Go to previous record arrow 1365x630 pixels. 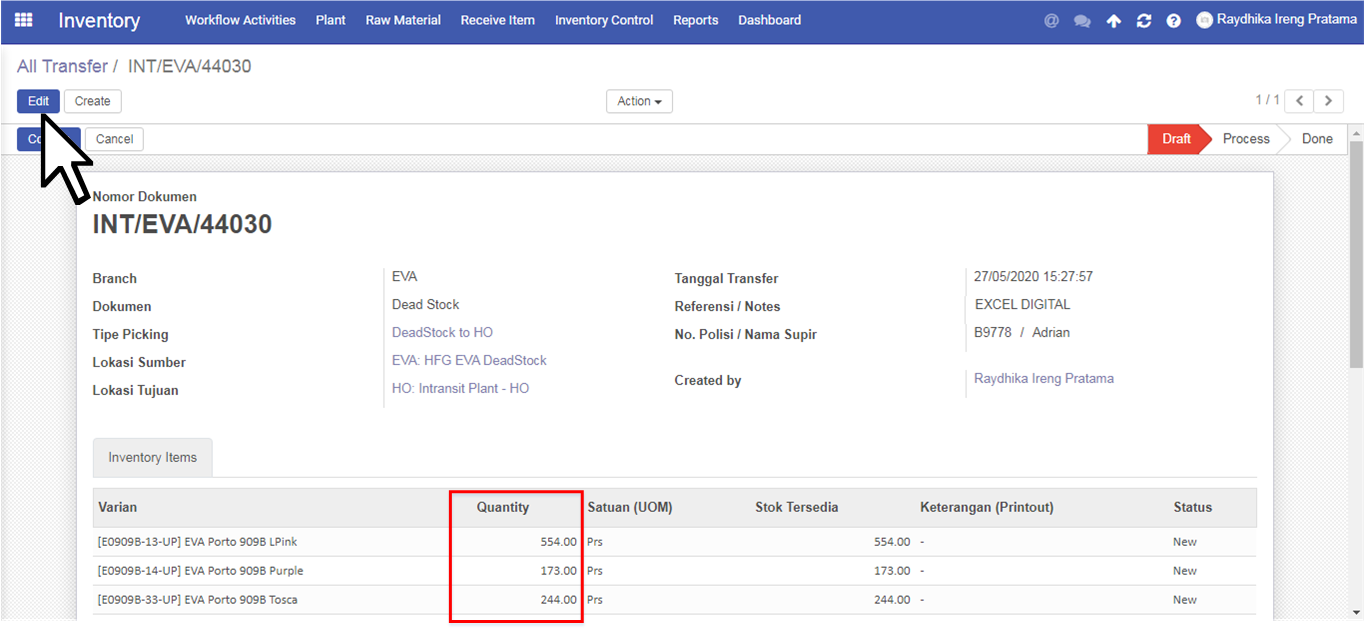(1299, 101)
